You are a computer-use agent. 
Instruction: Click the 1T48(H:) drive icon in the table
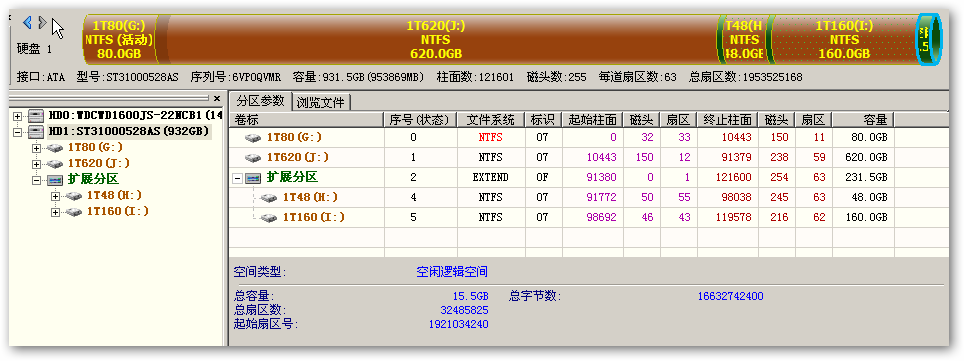268,197
